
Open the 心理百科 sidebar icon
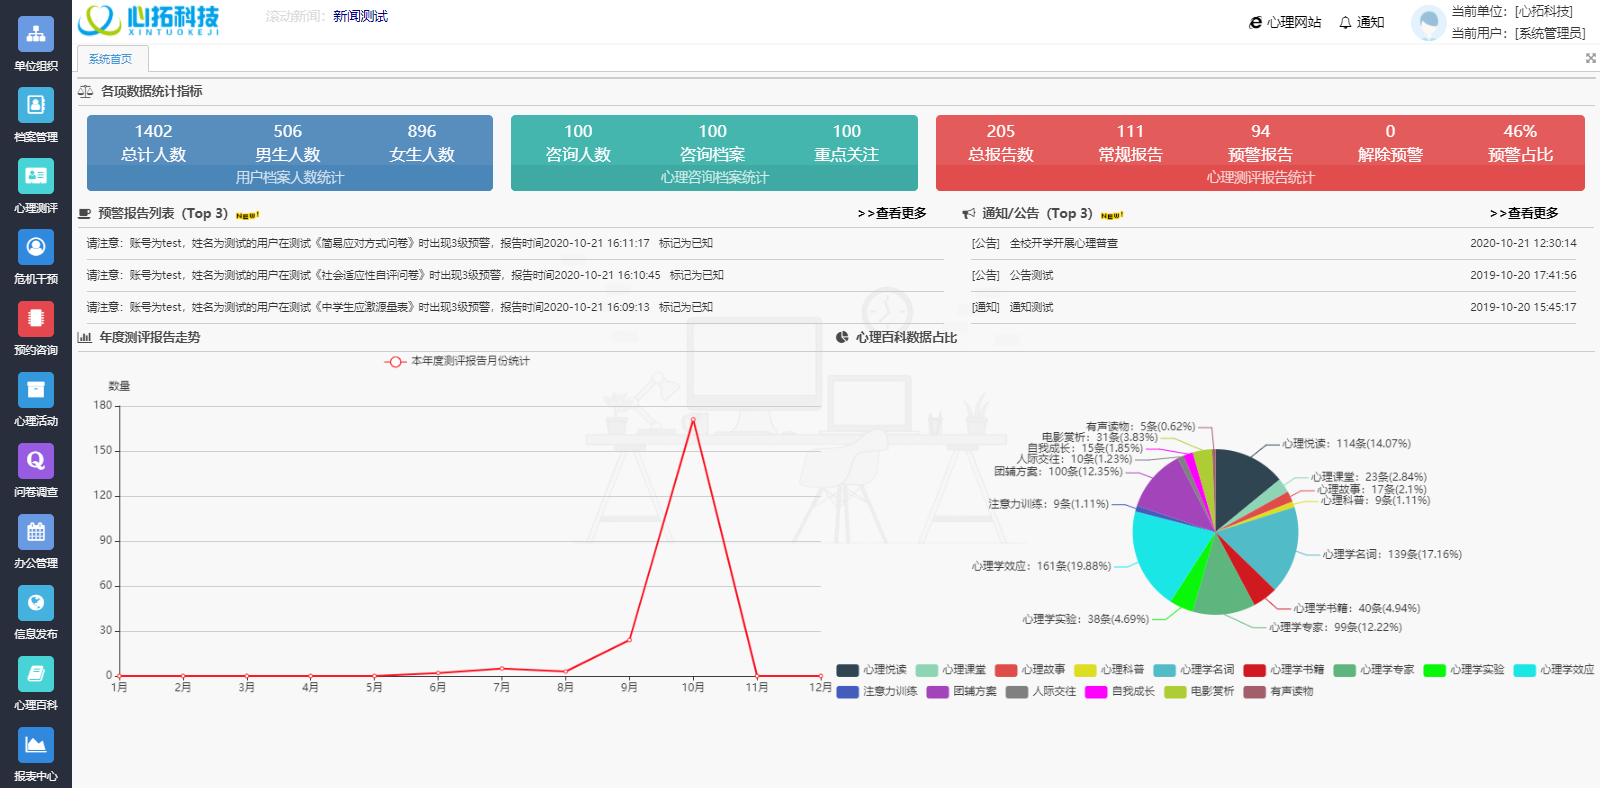pyautogui.click(x=36, y=673)
